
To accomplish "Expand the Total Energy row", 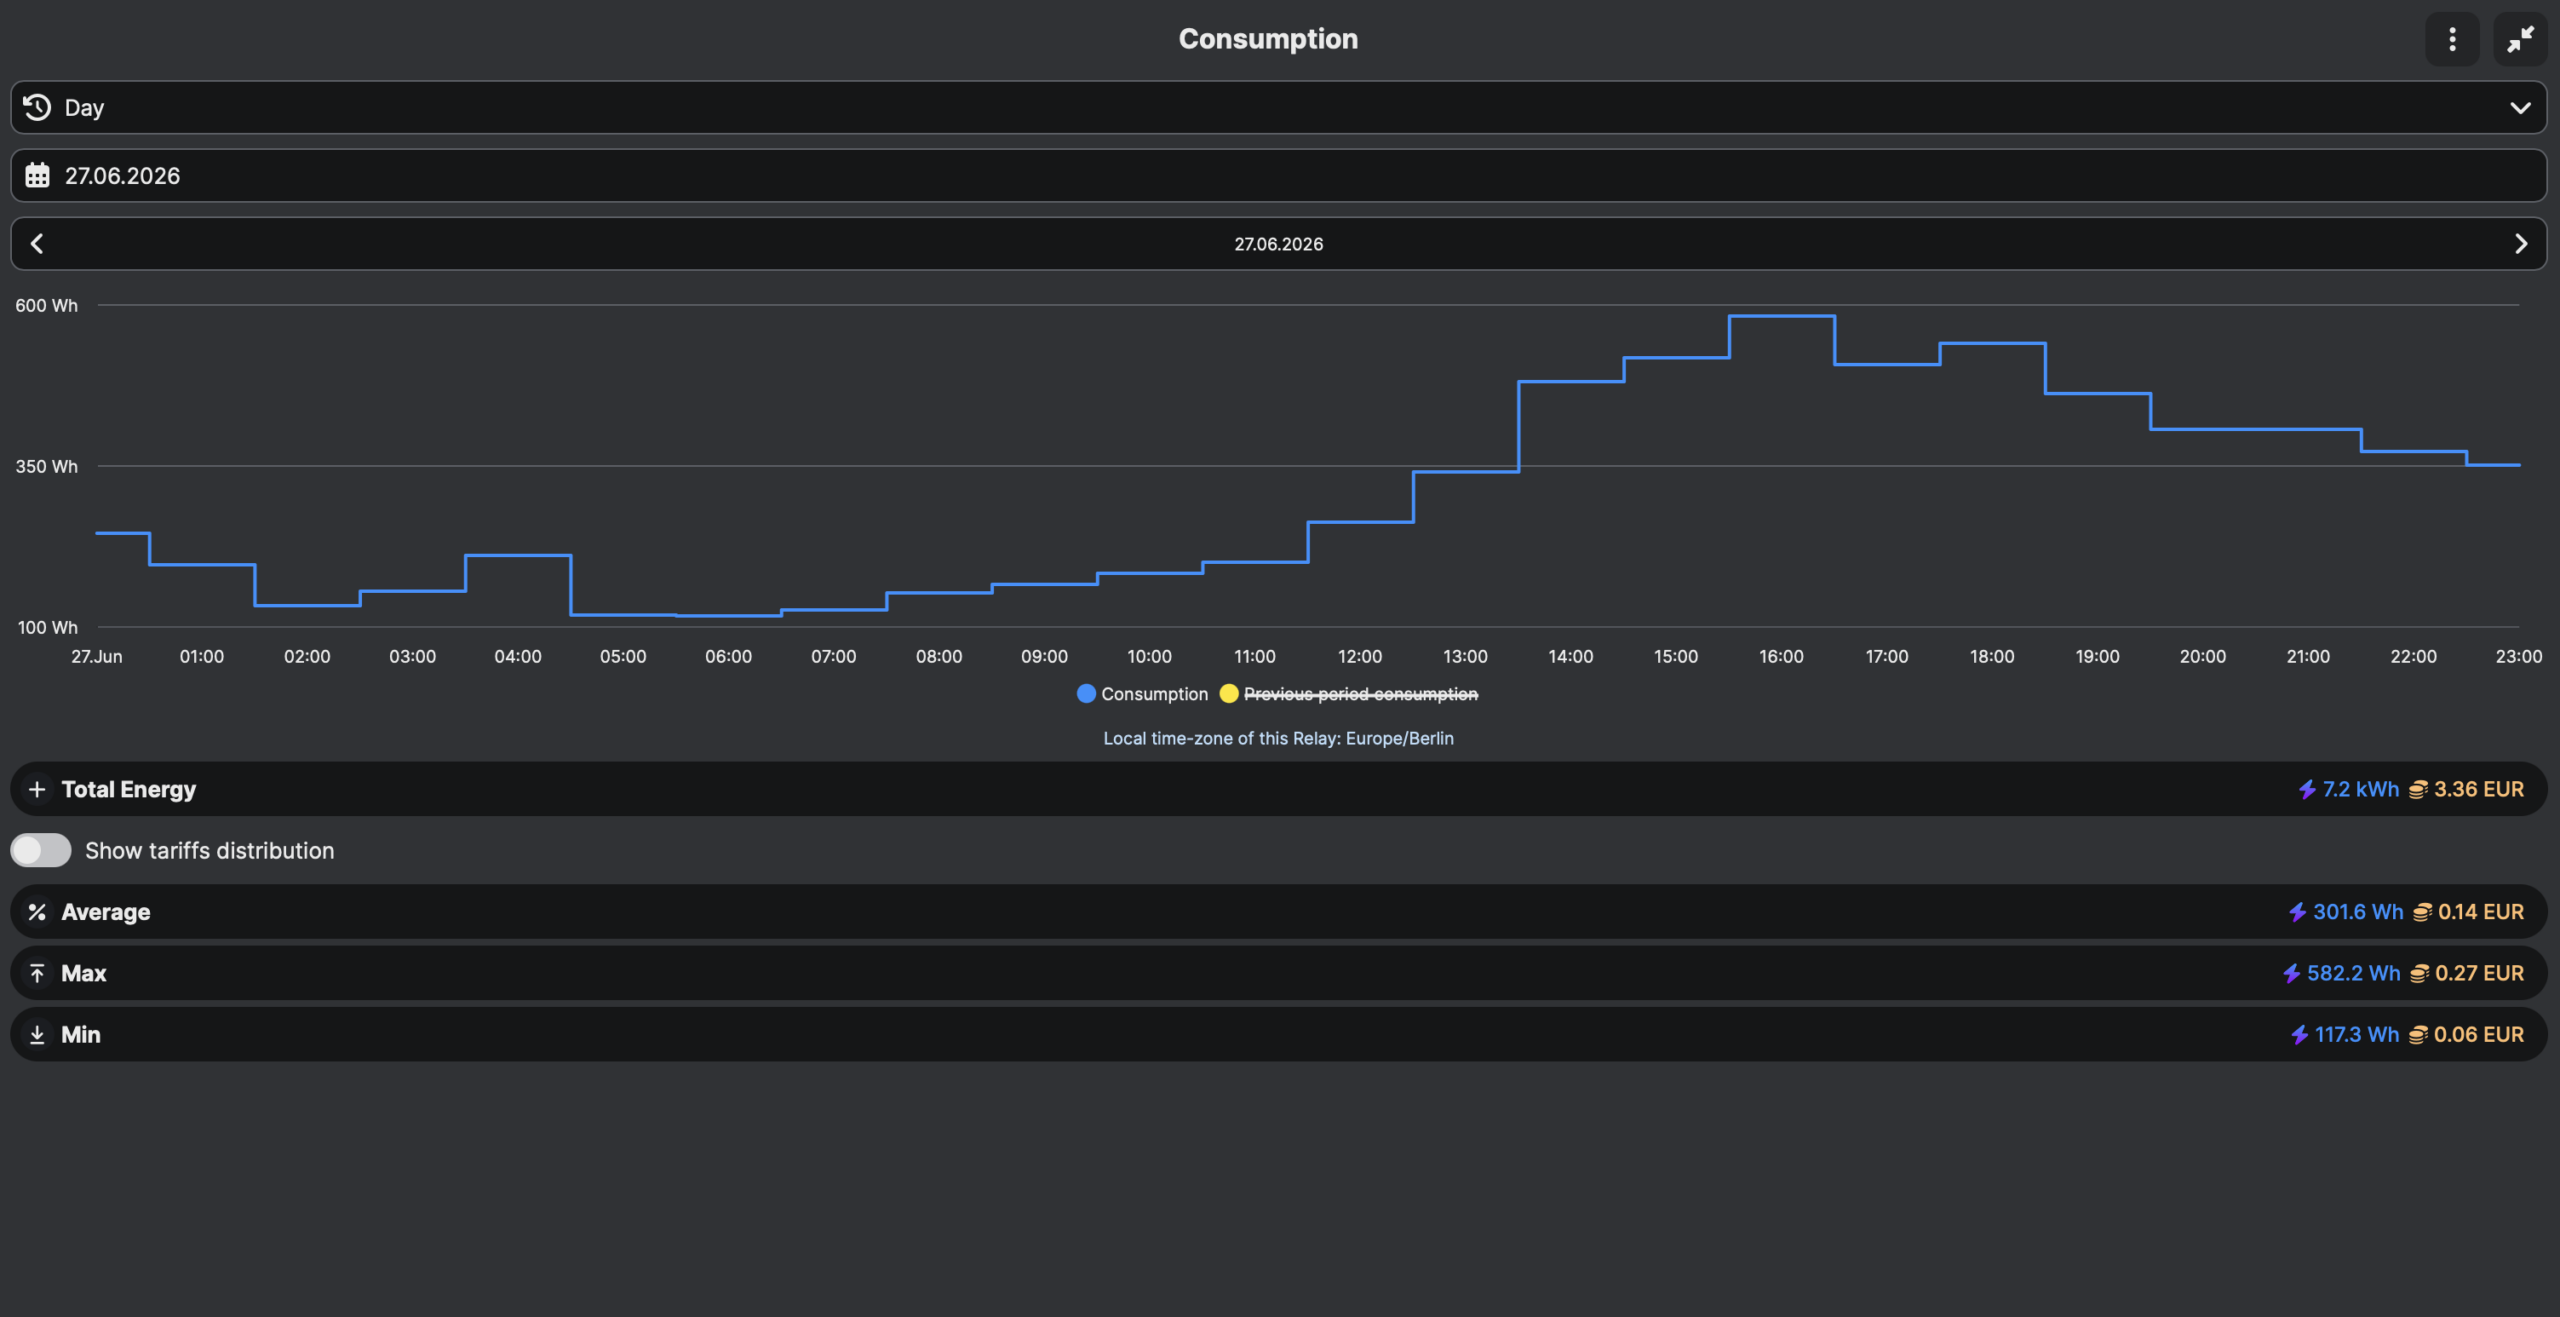I will pos(1279,789).
